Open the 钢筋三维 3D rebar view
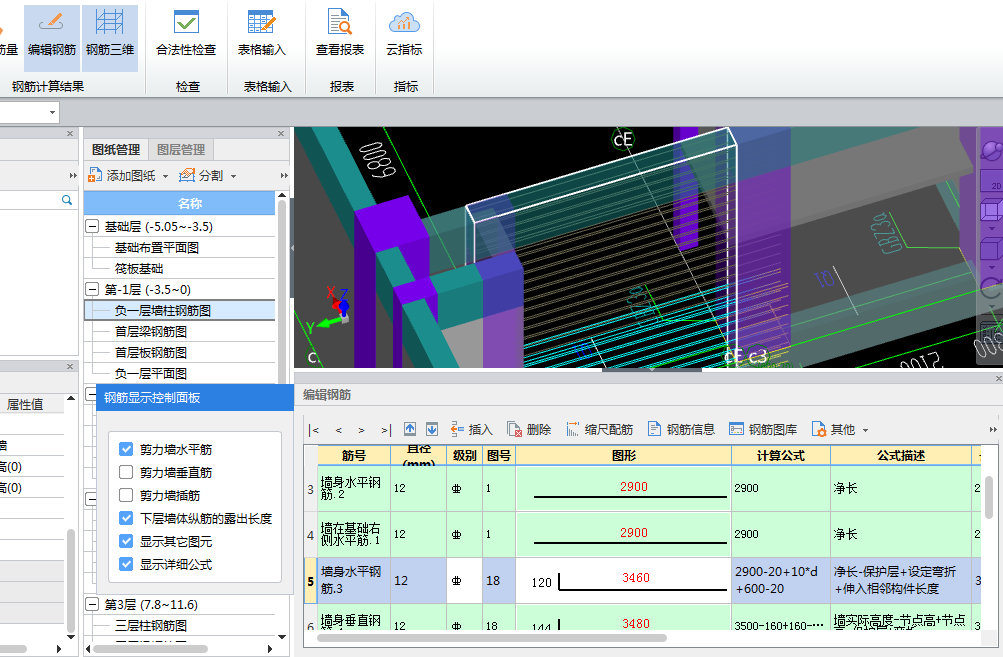Screen dimensions: 1003x657 pyautogui.click(x=110, y=37)
